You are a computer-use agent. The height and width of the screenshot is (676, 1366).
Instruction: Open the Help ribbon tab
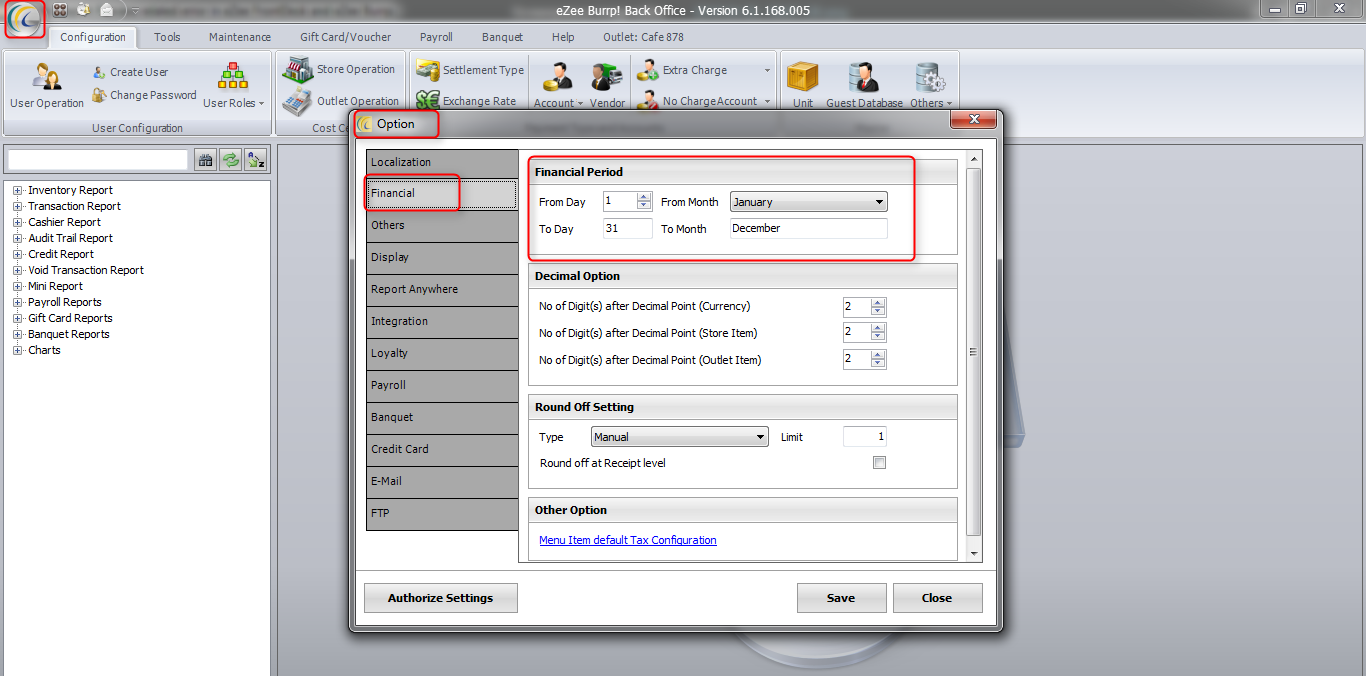click(563, 37)
